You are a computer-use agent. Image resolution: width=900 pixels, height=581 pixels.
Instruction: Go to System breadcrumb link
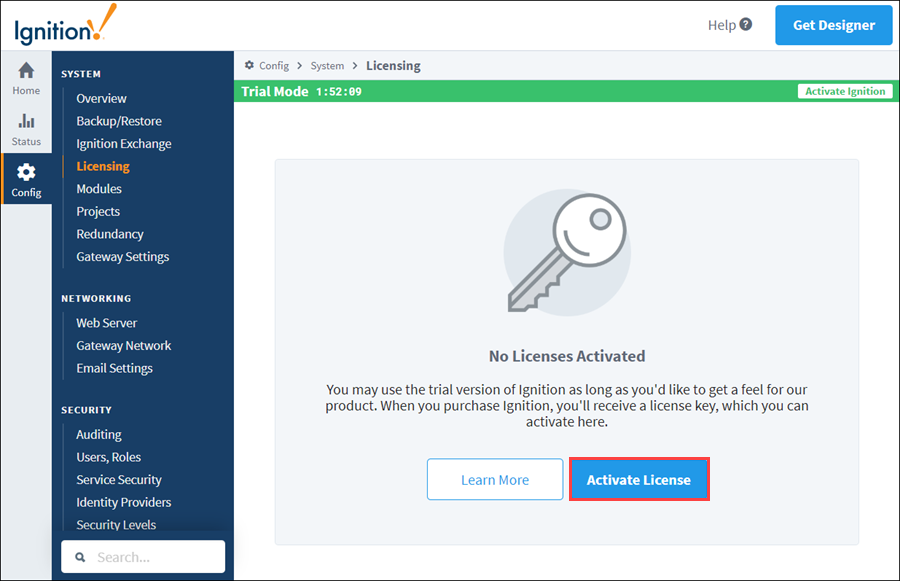pos(327,65)
